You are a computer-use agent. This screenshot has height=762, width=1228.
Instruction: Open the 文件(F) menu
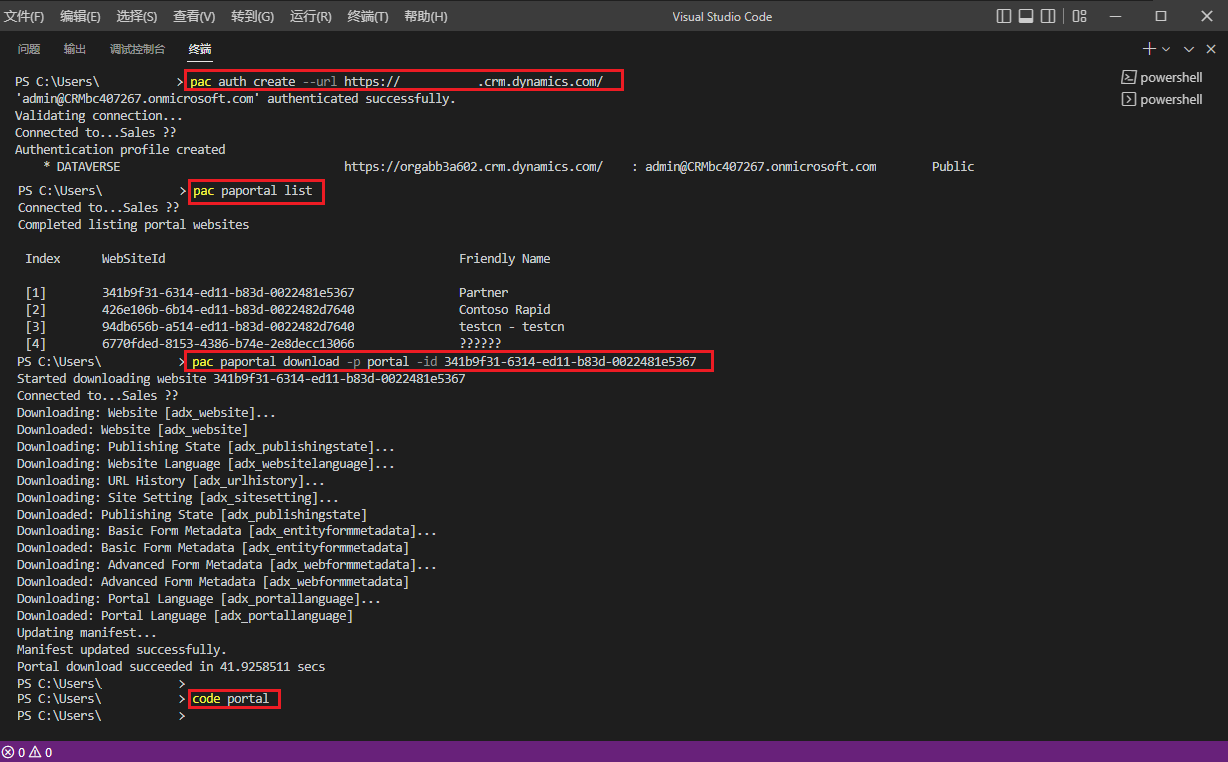24,16
